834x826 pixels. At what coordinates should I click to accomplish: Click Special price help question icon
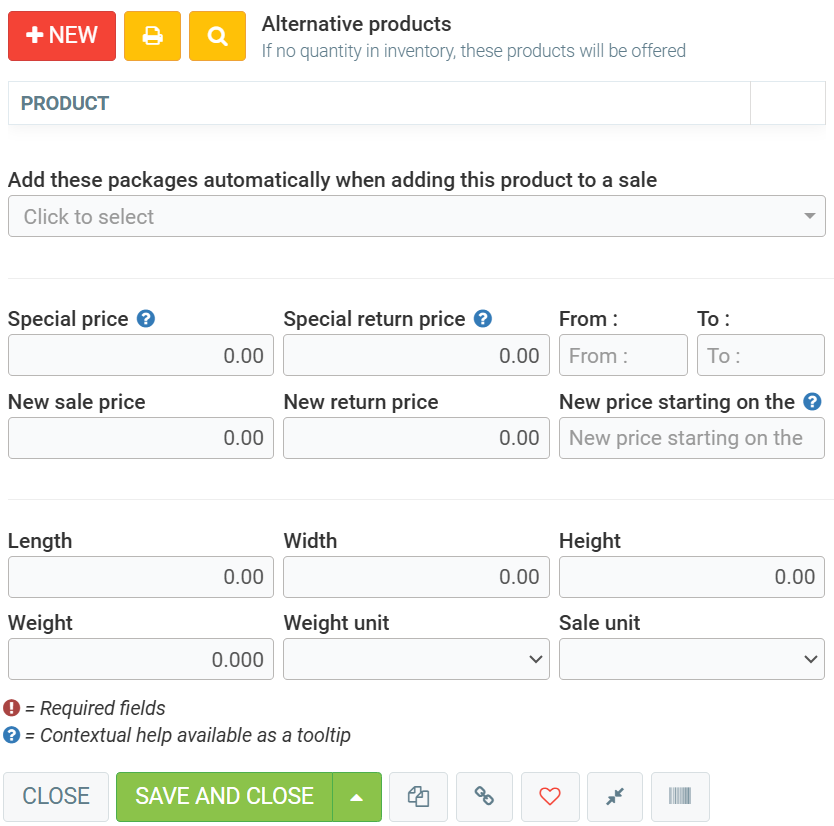[146, 319]
